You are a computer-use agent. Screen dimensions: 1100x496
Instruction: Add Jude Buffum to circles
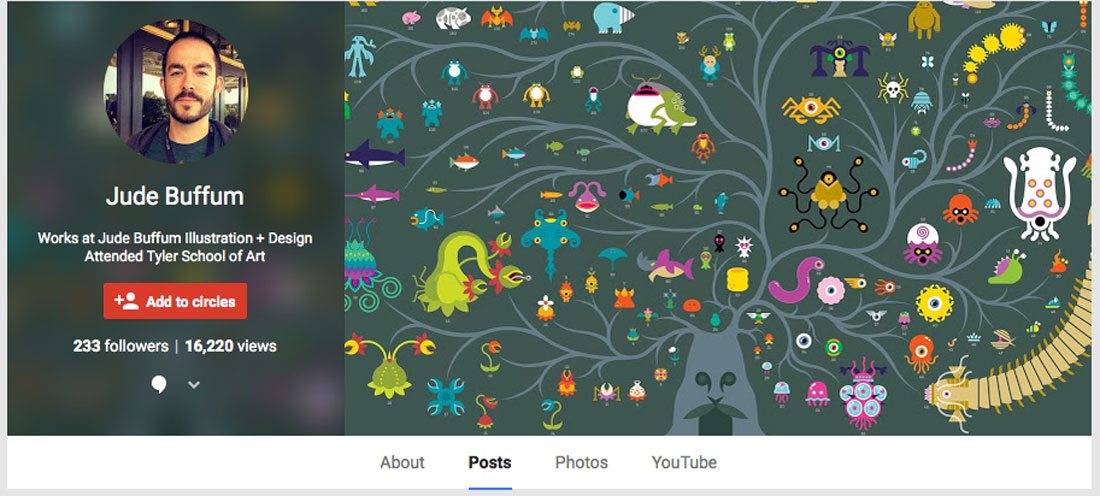[175, 302]
